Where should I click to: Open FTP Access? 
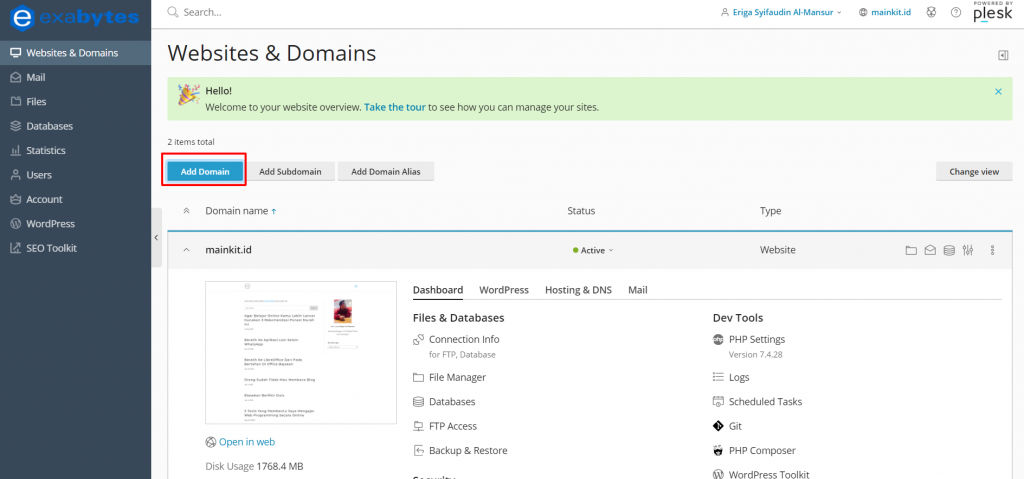tap(453, 426)
